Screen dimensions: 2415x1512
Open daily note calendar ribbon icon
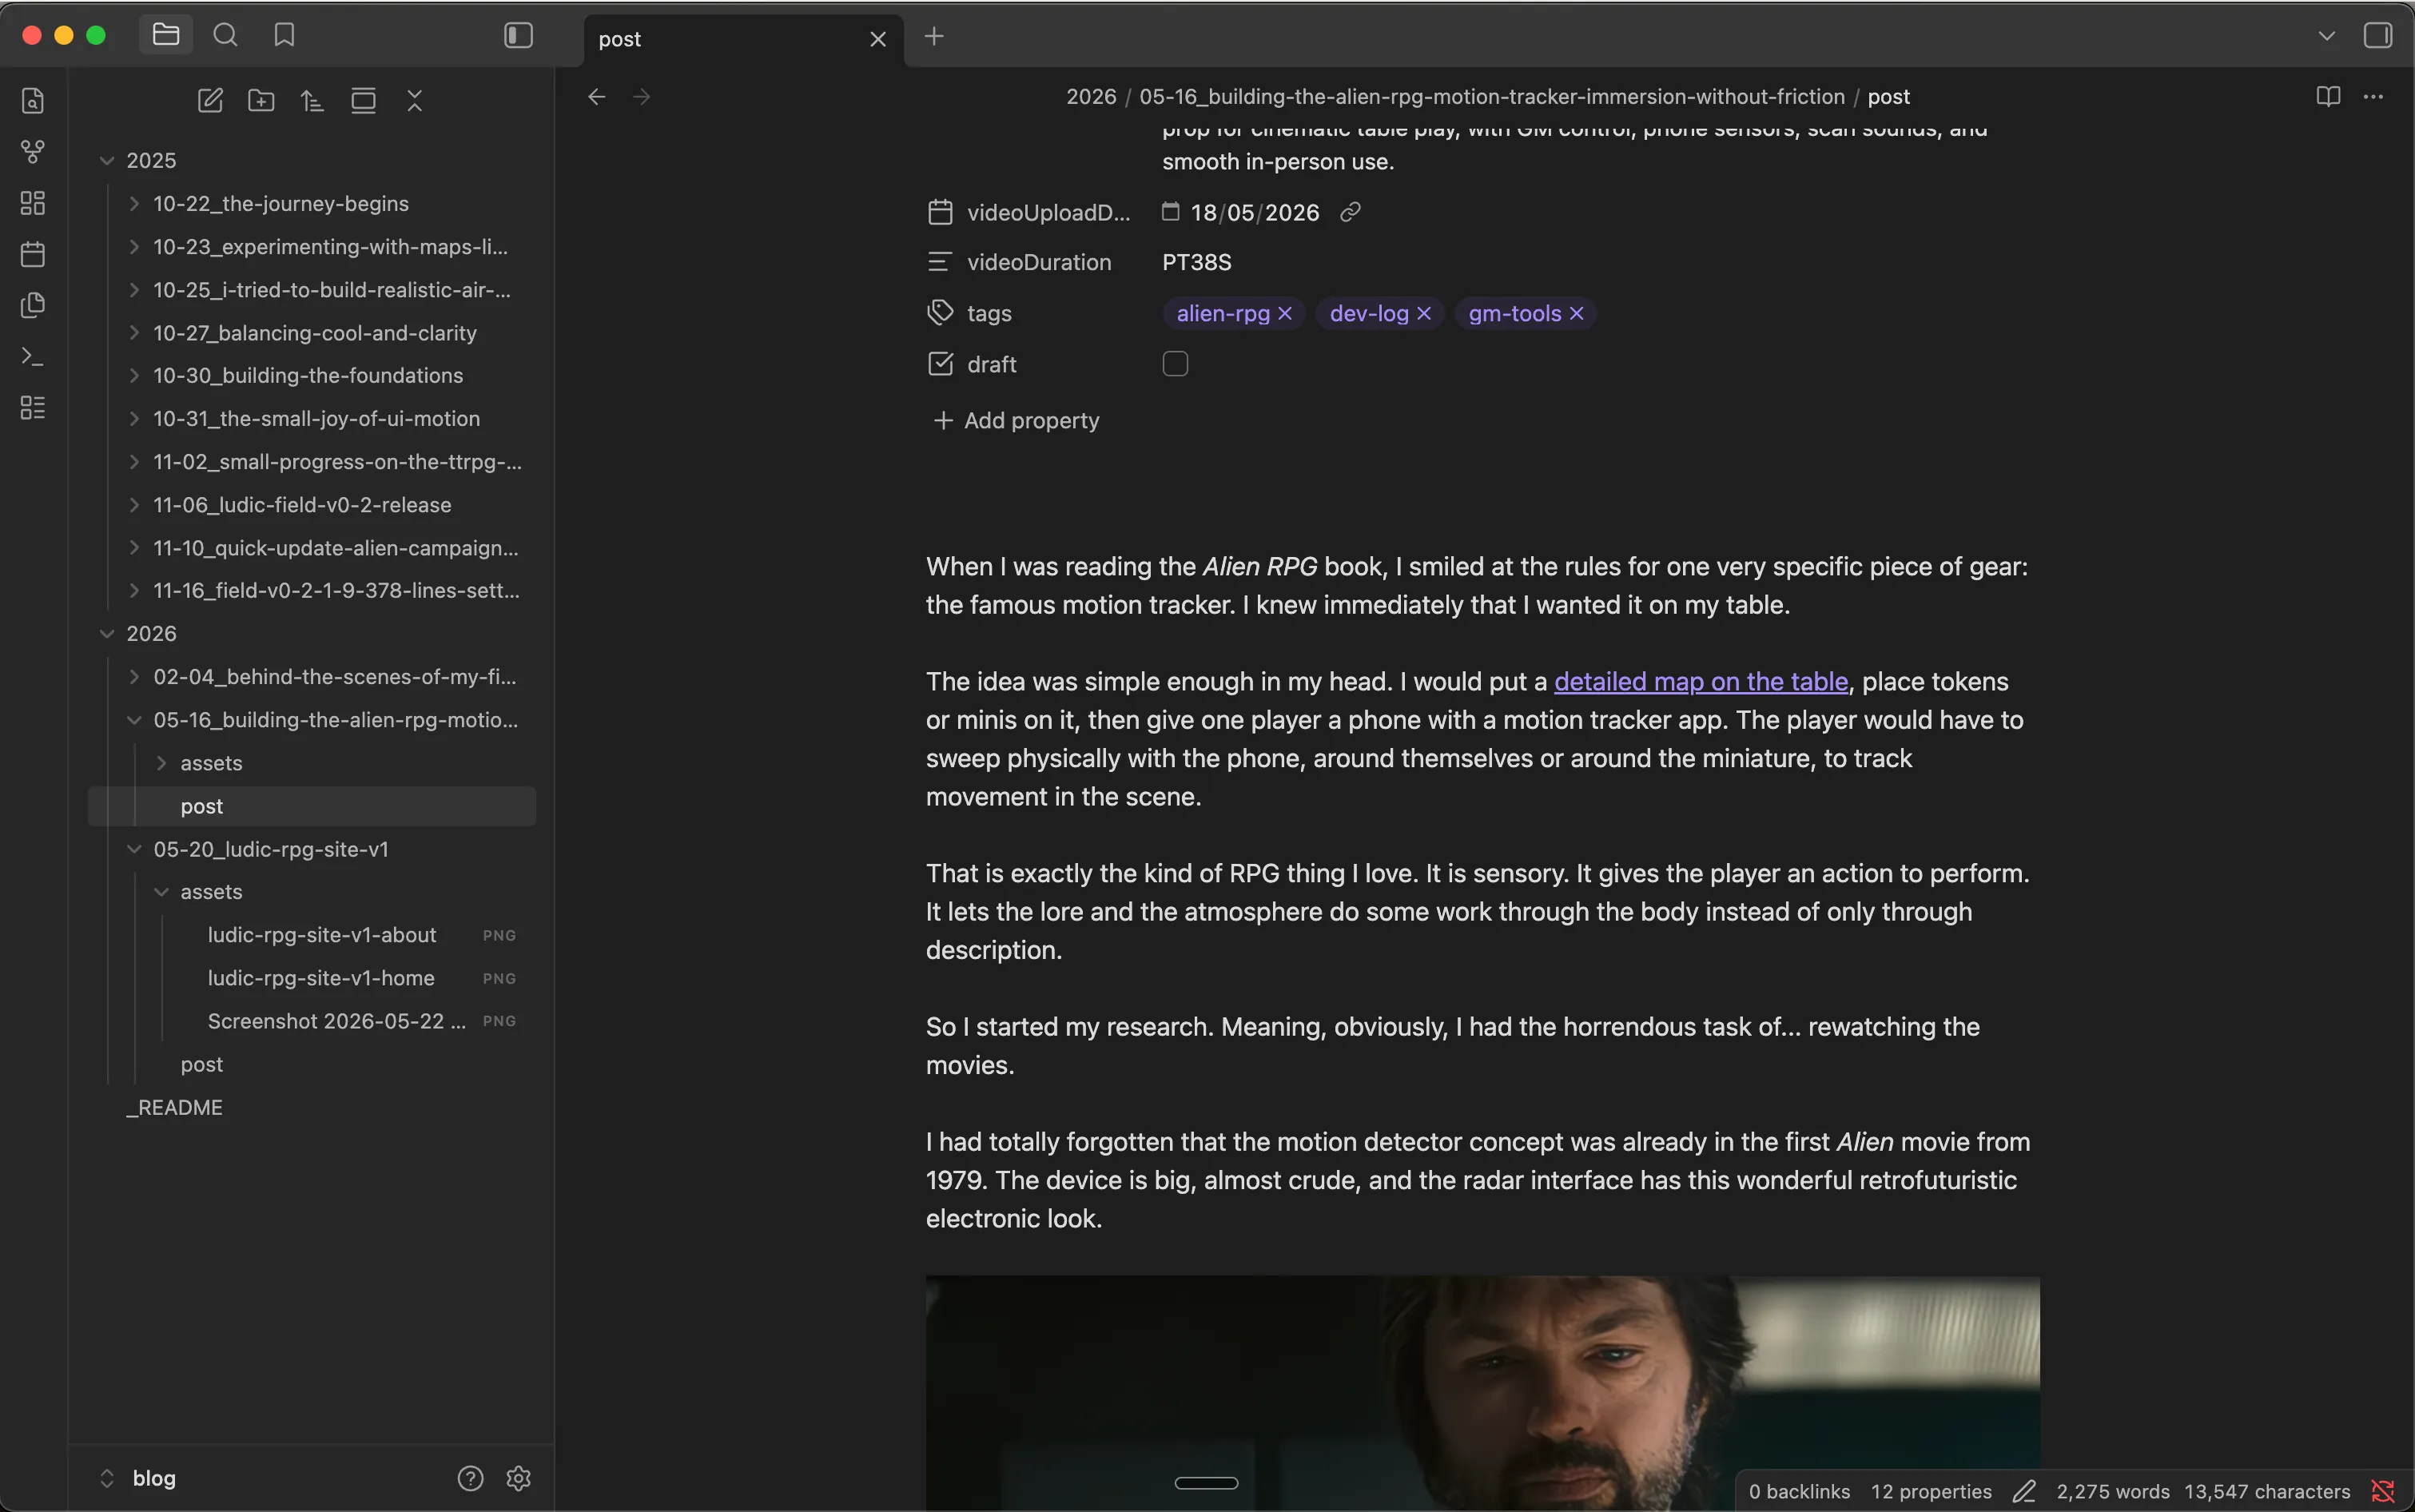coord(33,254)
